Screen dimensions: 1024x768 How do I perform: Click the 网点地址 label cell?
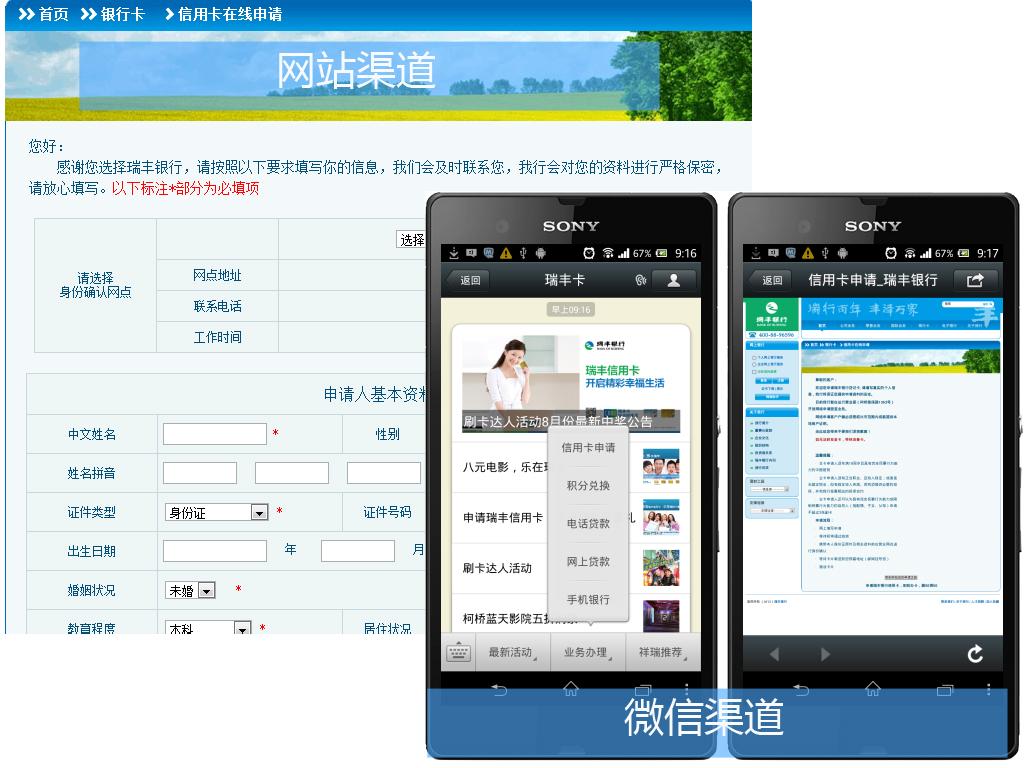pos(217,276)
